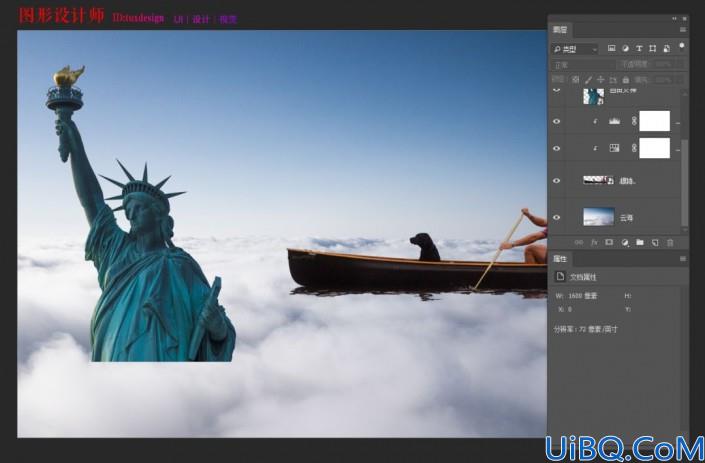Filter layers by smart objects
The image size is (705, 463).
point(666,49)
